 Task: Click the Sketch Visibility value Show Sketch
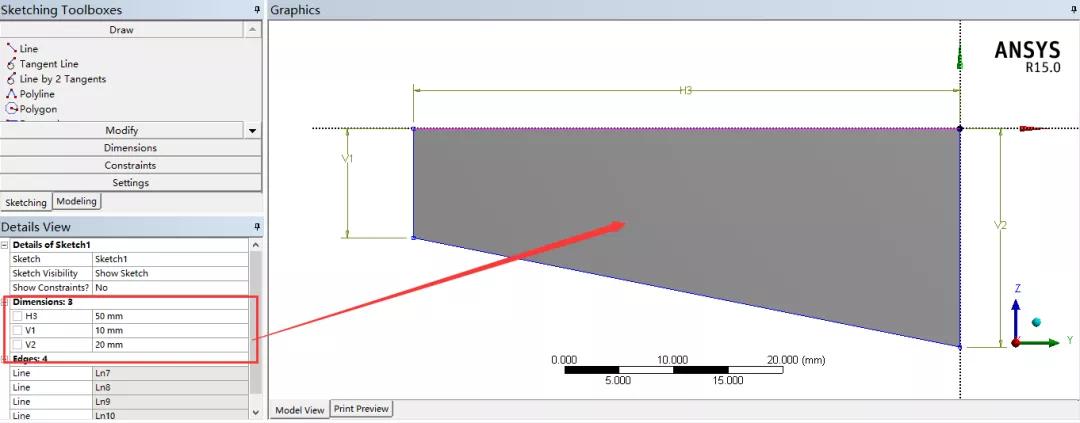pos(170,274)
